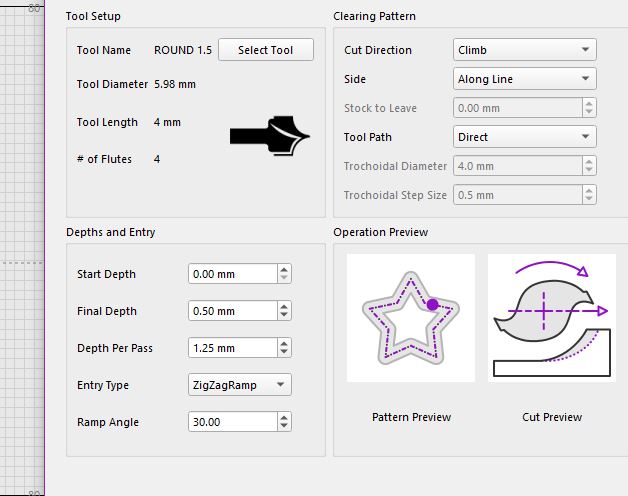This screenshot has width=628, height=496.
Task: Decrease Ramp Angle with down arrow
Action: pos(285,427)
